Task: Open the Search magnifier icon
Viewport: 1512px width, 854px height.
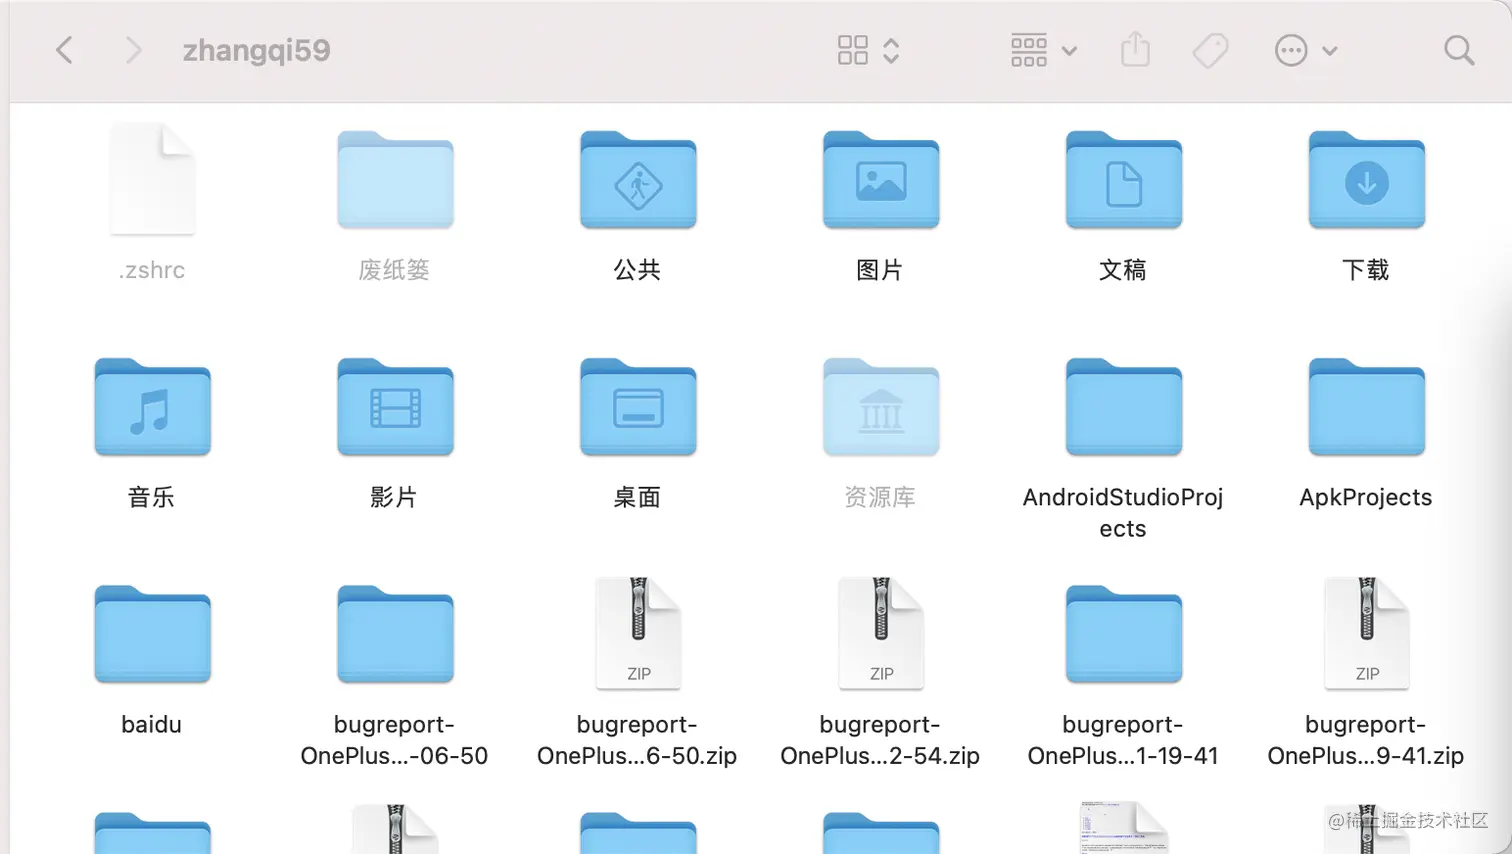Action: click(x=1459, y=50)
